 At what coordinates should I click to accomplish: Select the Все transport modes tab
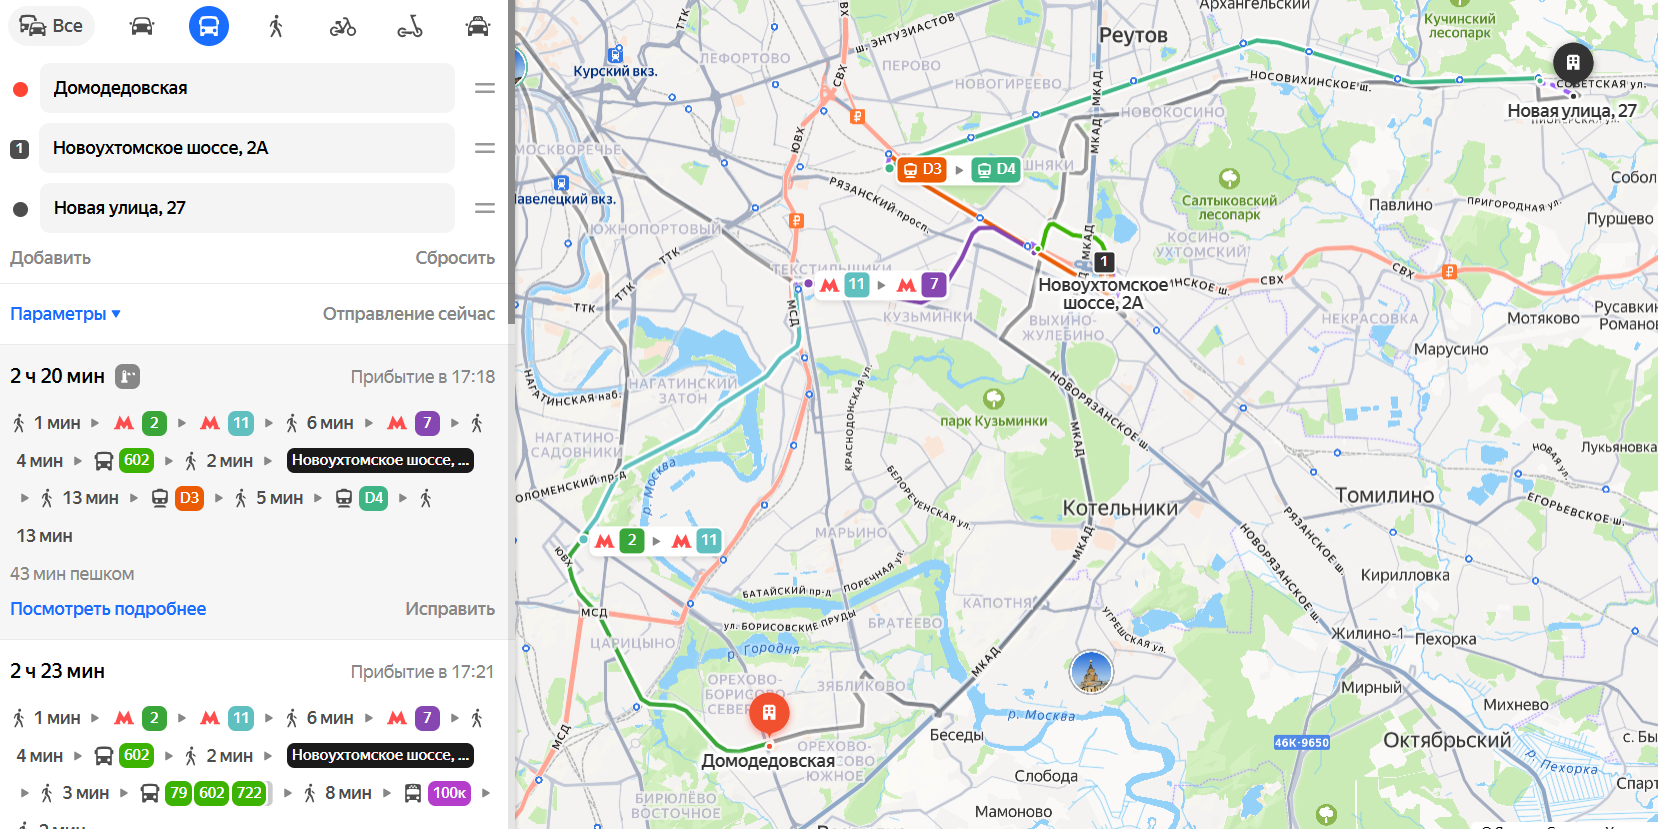pos(51,26)
